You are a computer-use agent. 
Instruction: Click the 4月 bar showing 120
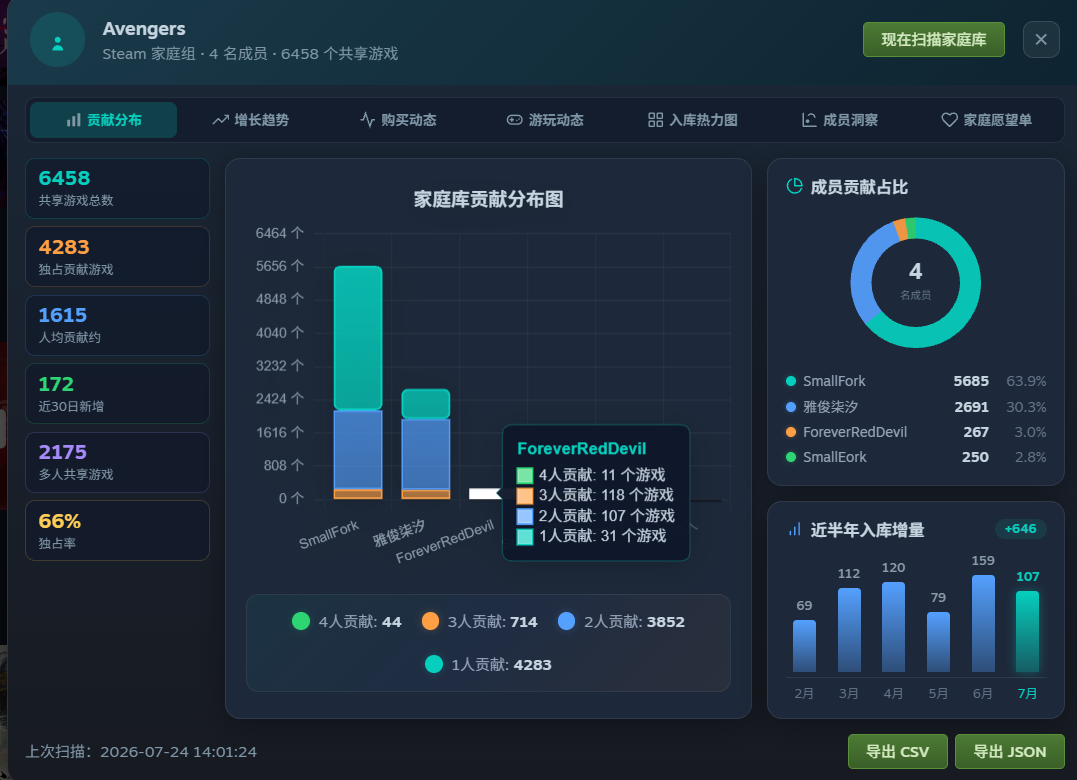(x=893, y=627)
